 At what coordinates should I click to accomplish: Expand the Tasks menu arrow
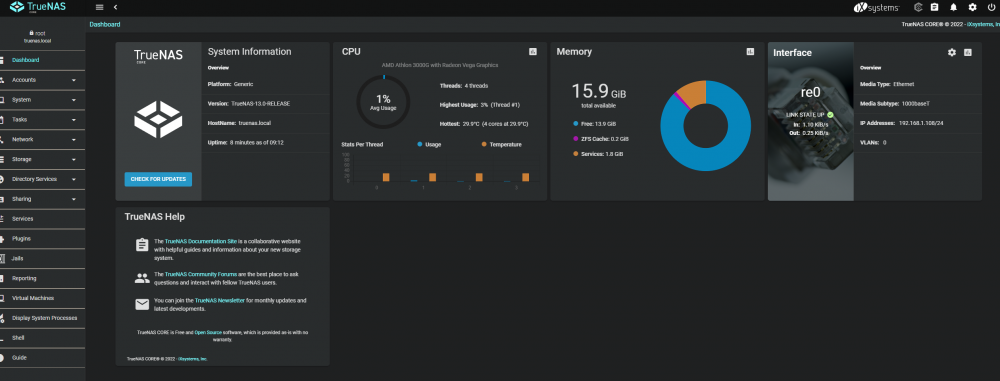74,120
